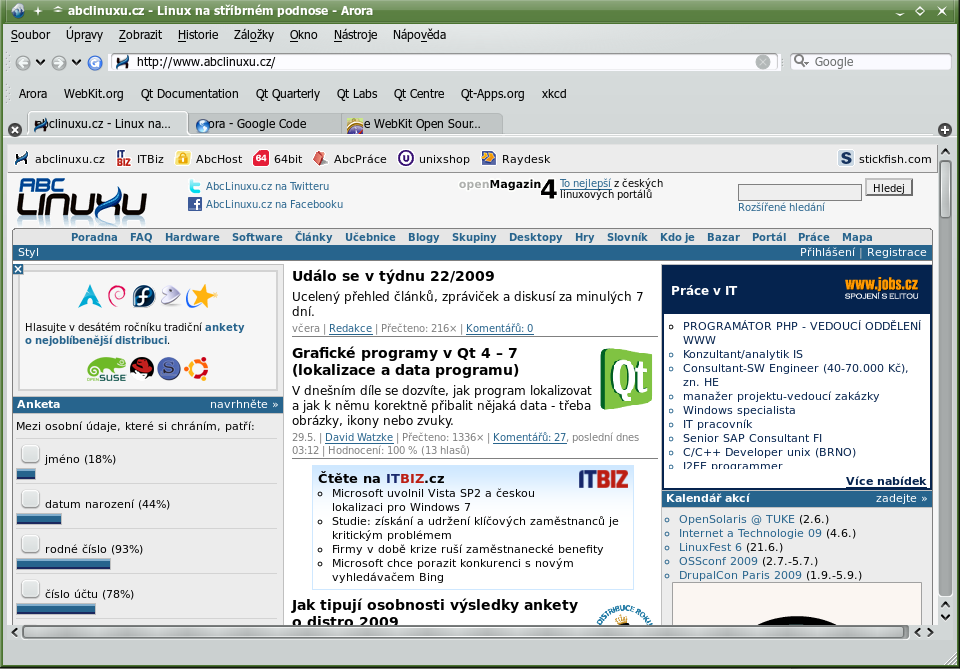
Task: Check the datum narození (44%) option
Action: coord(31,499)
